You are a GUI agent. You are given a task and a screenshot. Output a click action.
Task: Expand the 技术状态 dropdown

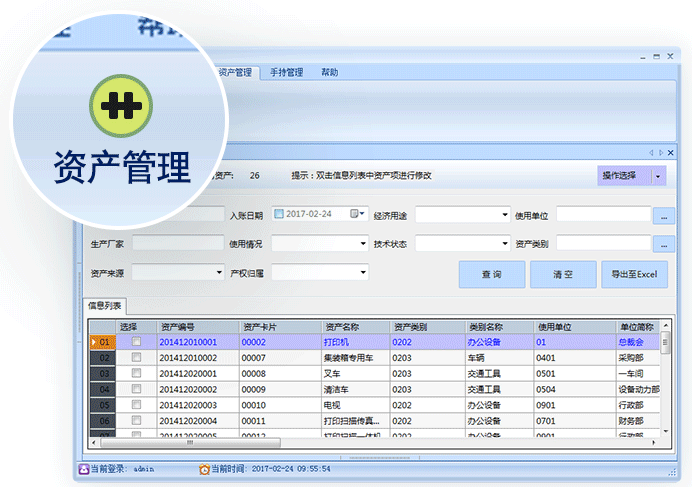tap(505, 244)
